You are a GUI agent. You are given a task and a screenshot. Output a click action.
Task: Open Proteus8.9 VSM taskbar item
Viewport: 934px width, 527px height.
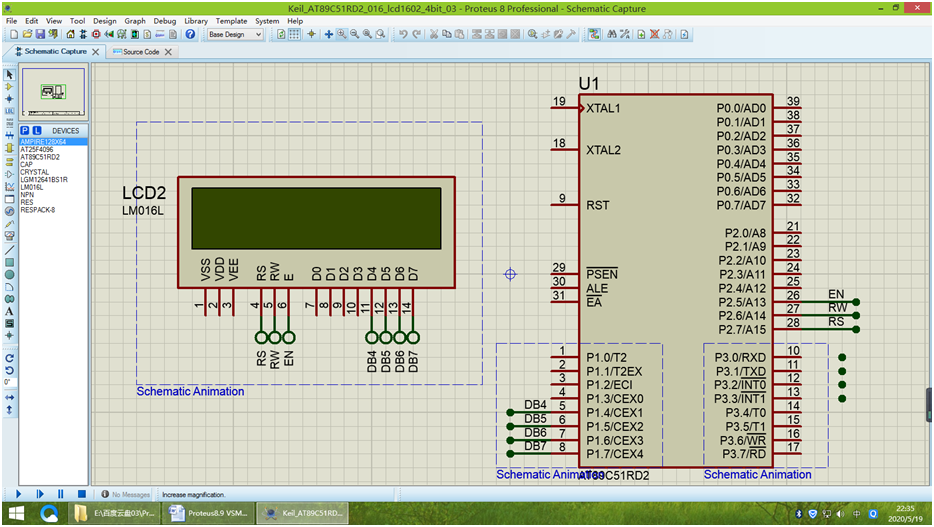point(209,513)
